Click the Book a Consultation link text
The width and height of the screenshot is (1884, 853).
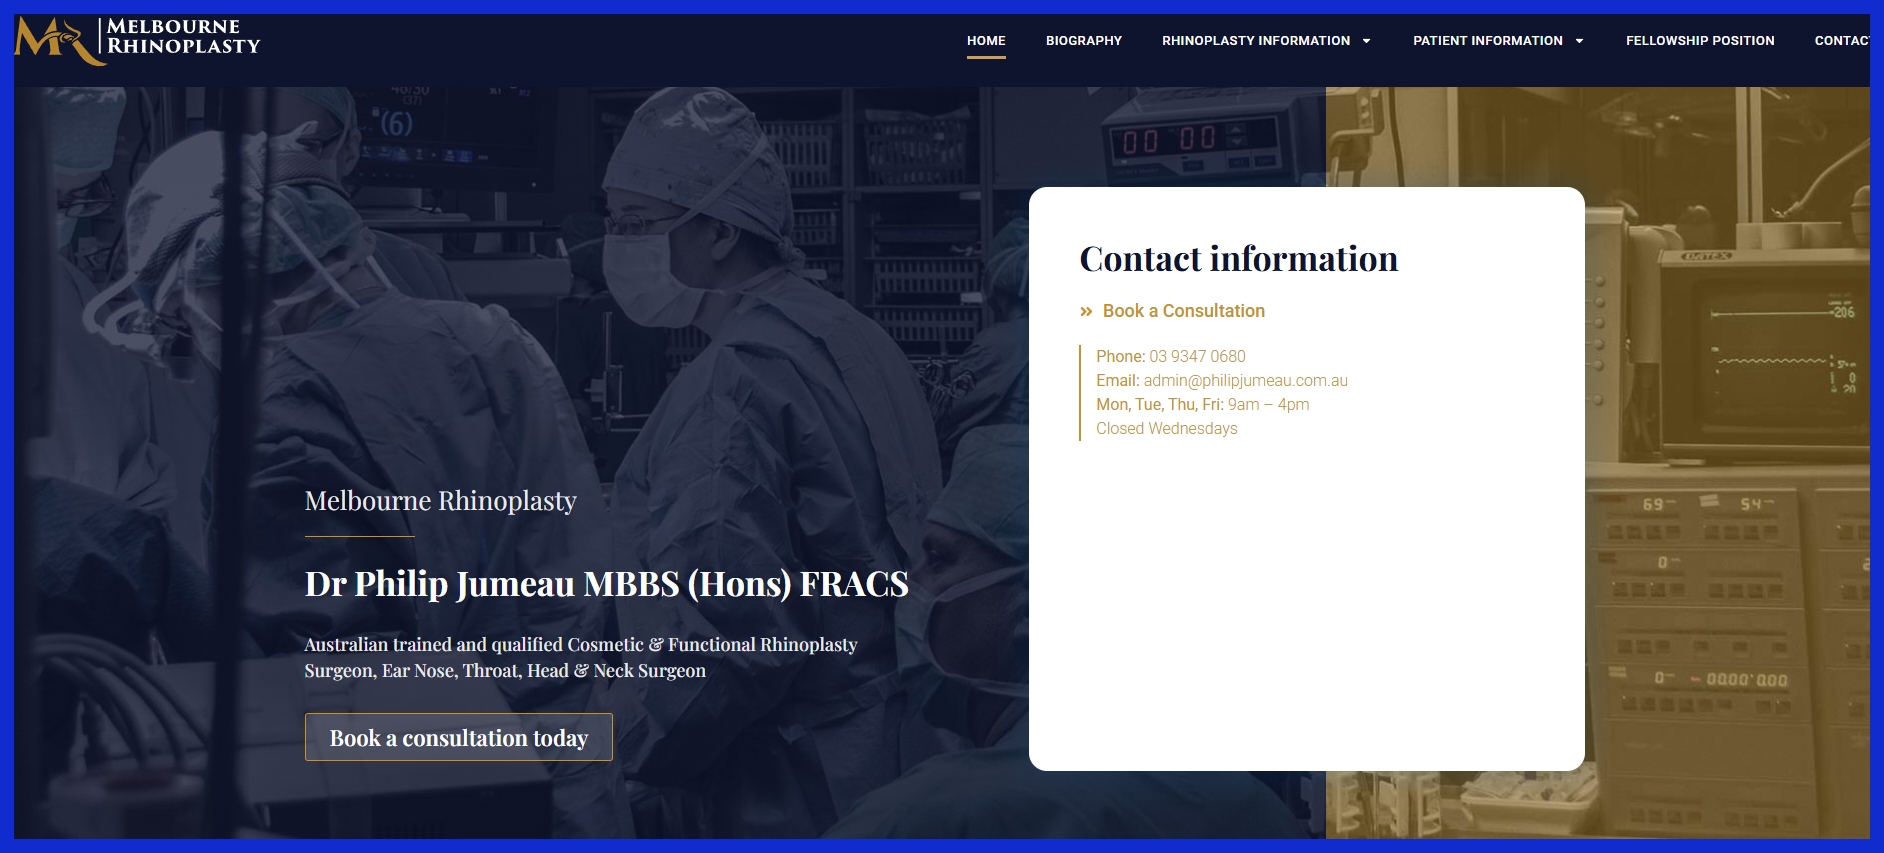(1183, 311)
